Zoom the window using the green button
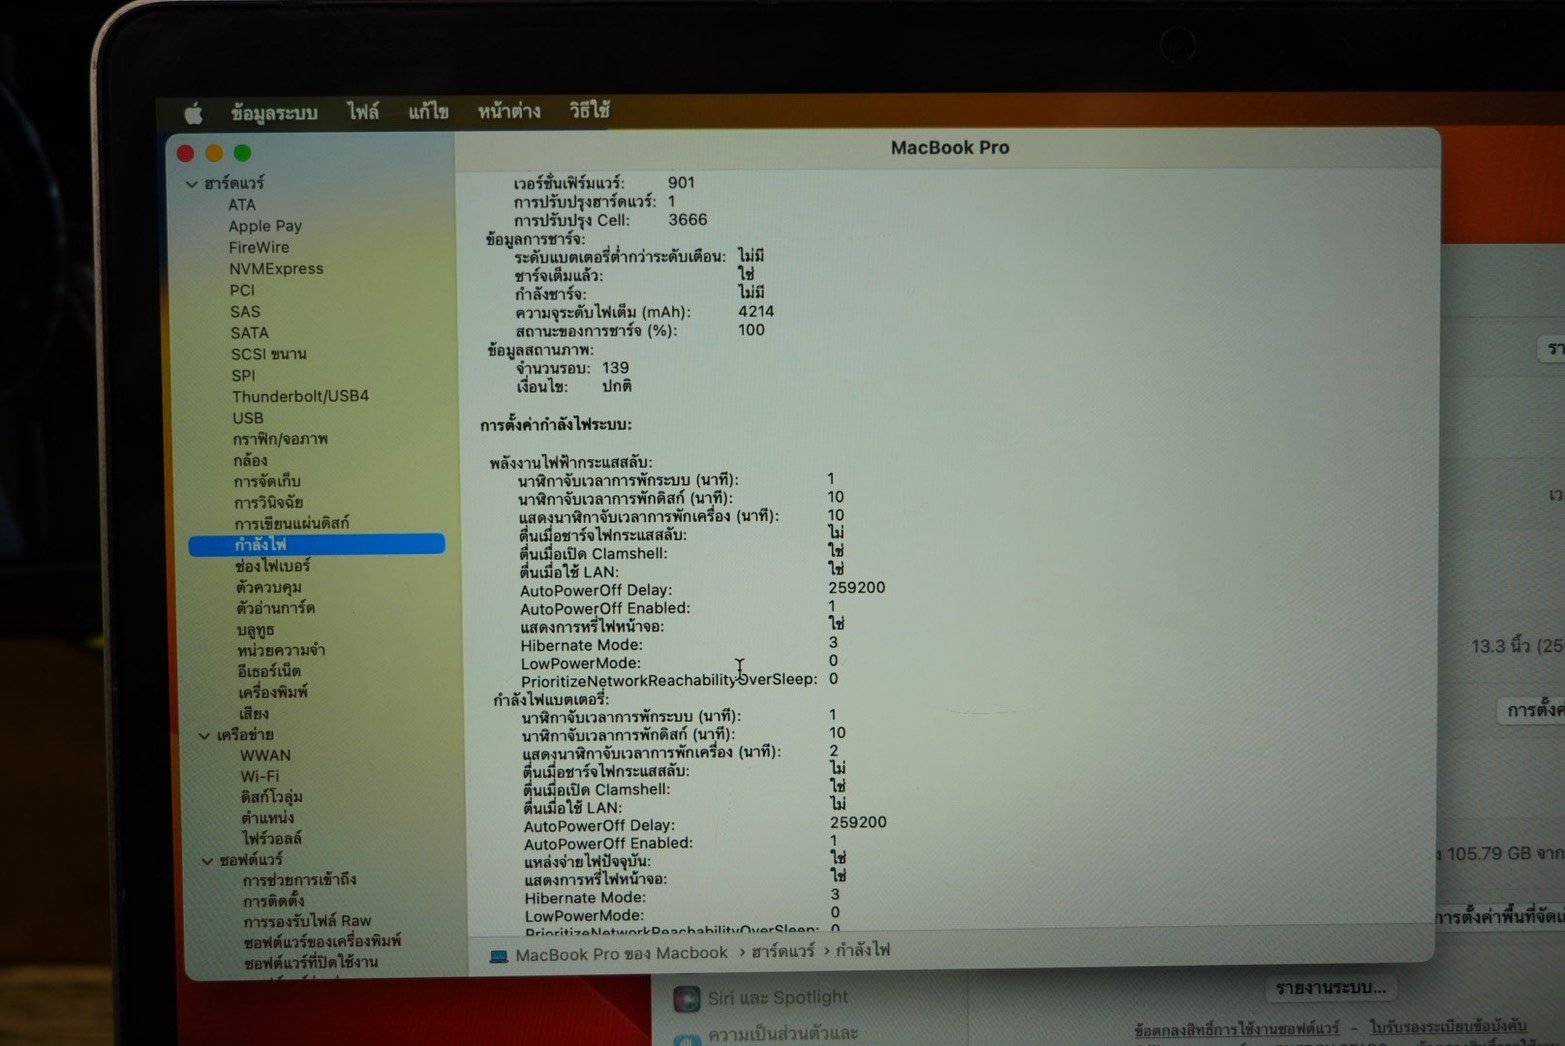The height and width of the screenshot is (1046, 1565). tap(242, 153)
